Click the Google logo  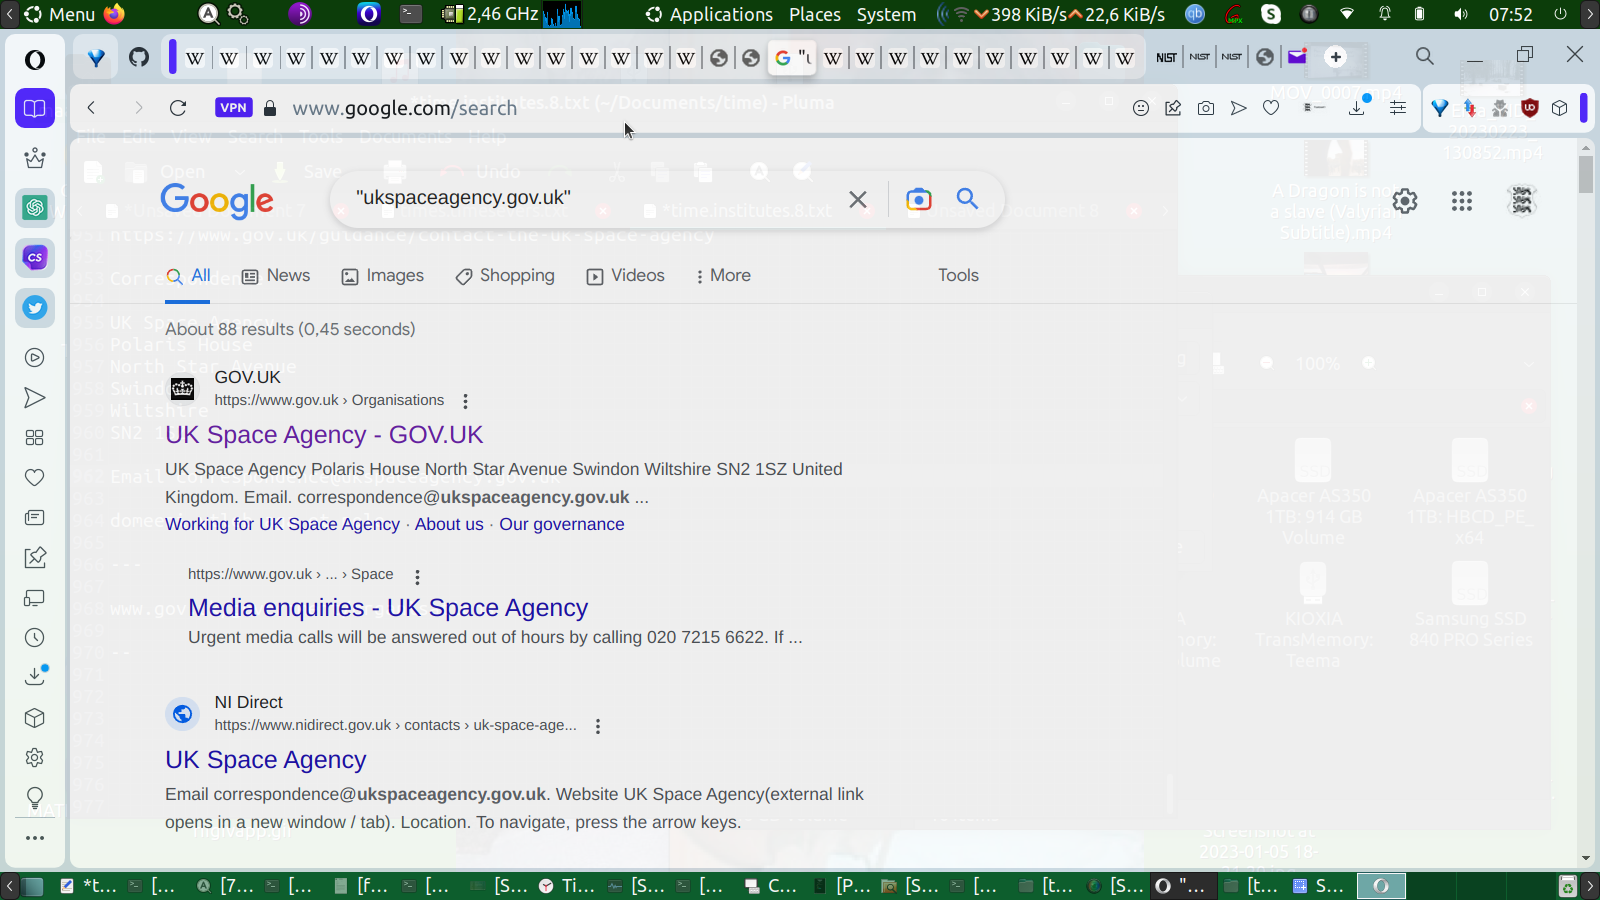click(217, 200)
